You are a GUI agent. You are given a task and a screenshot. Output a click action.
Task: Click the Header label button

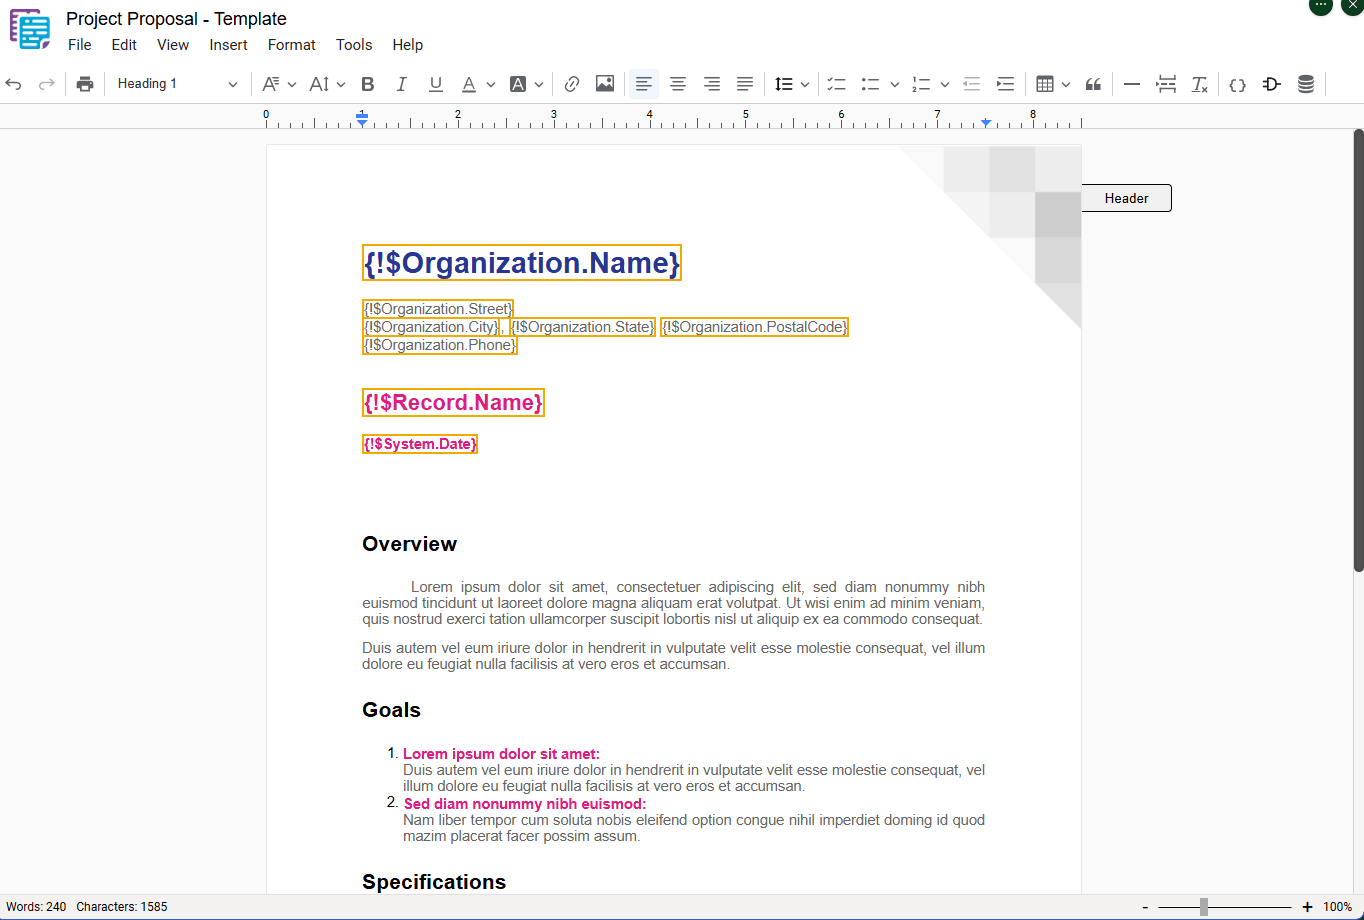(x=1126, y=198)
